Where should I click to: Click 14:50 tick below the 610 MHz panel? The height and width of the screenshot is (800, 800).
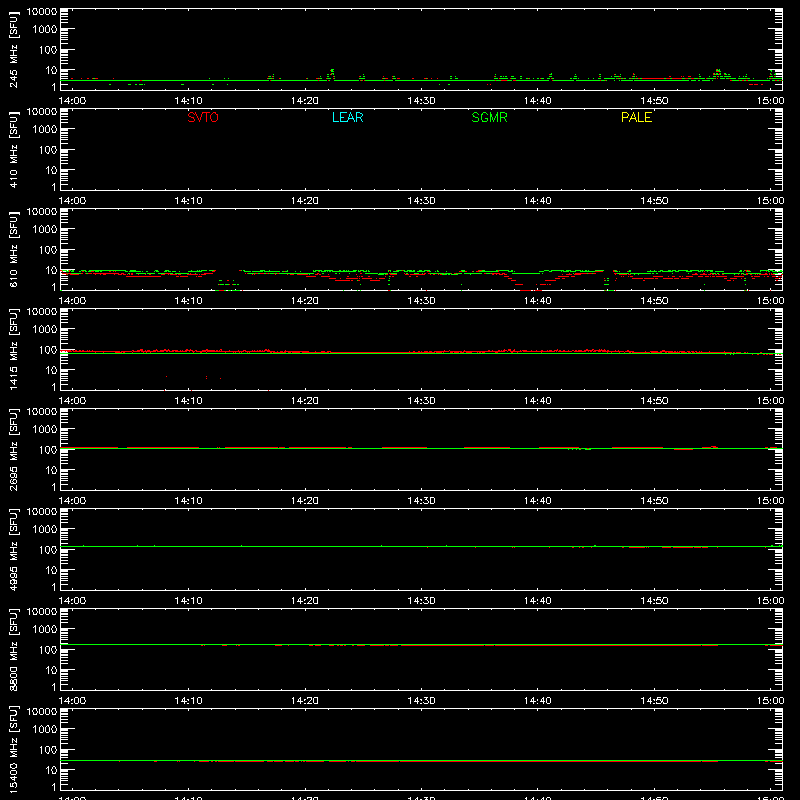tap(654, 301)
